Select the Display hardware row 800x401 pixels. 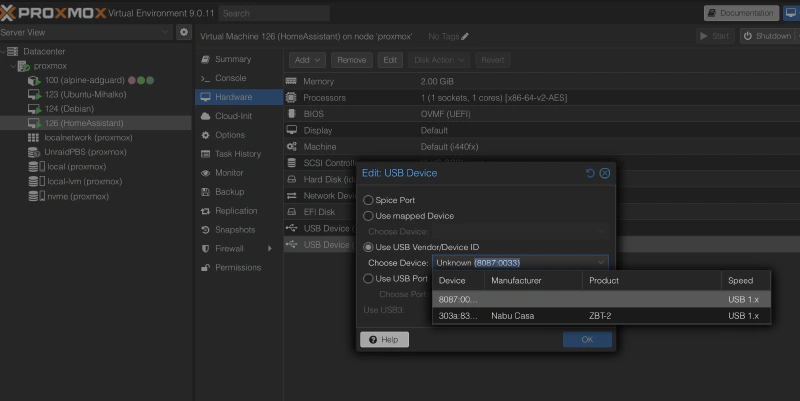(542, 130)
